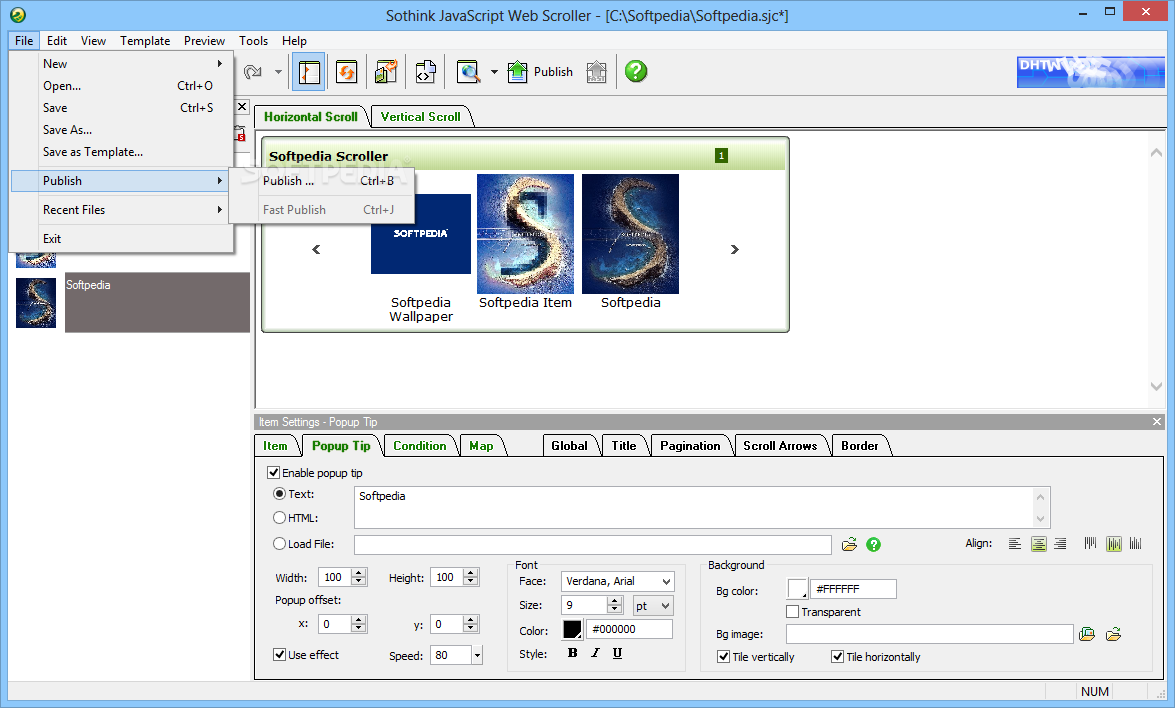Toggle italic font style
Viewport: 1175px width, 708px height.
[x=595, y=653]
